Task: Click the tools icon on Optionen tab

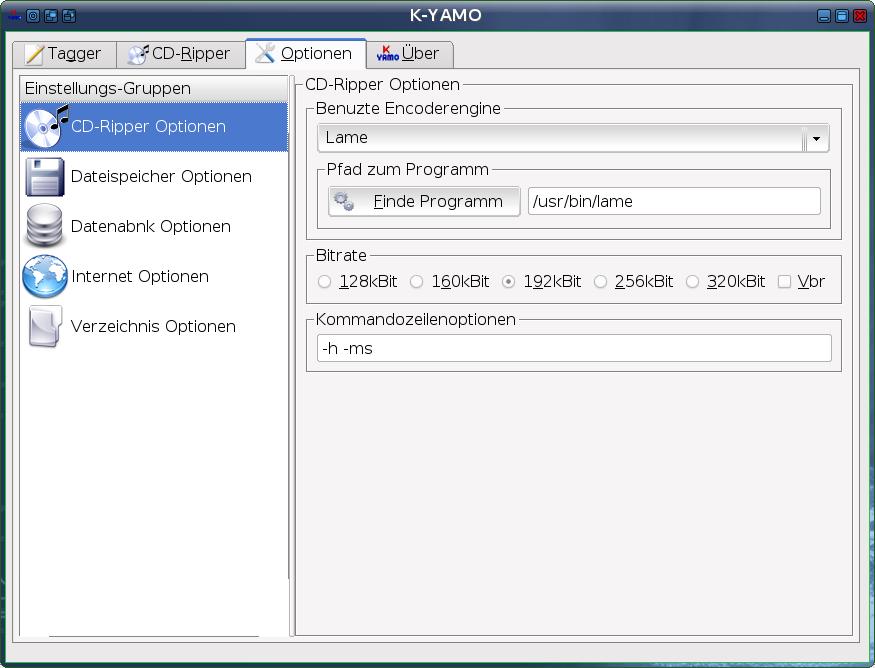Action: pos(265,53)
